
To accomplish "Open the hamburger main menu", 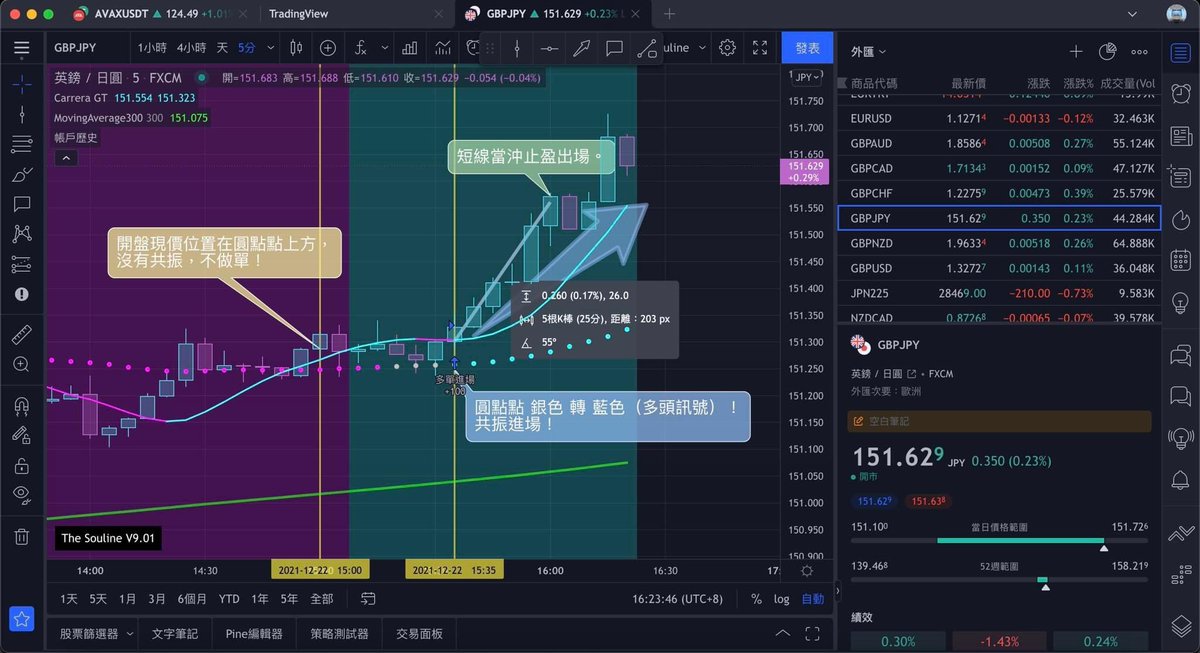I will pos(22,47).
